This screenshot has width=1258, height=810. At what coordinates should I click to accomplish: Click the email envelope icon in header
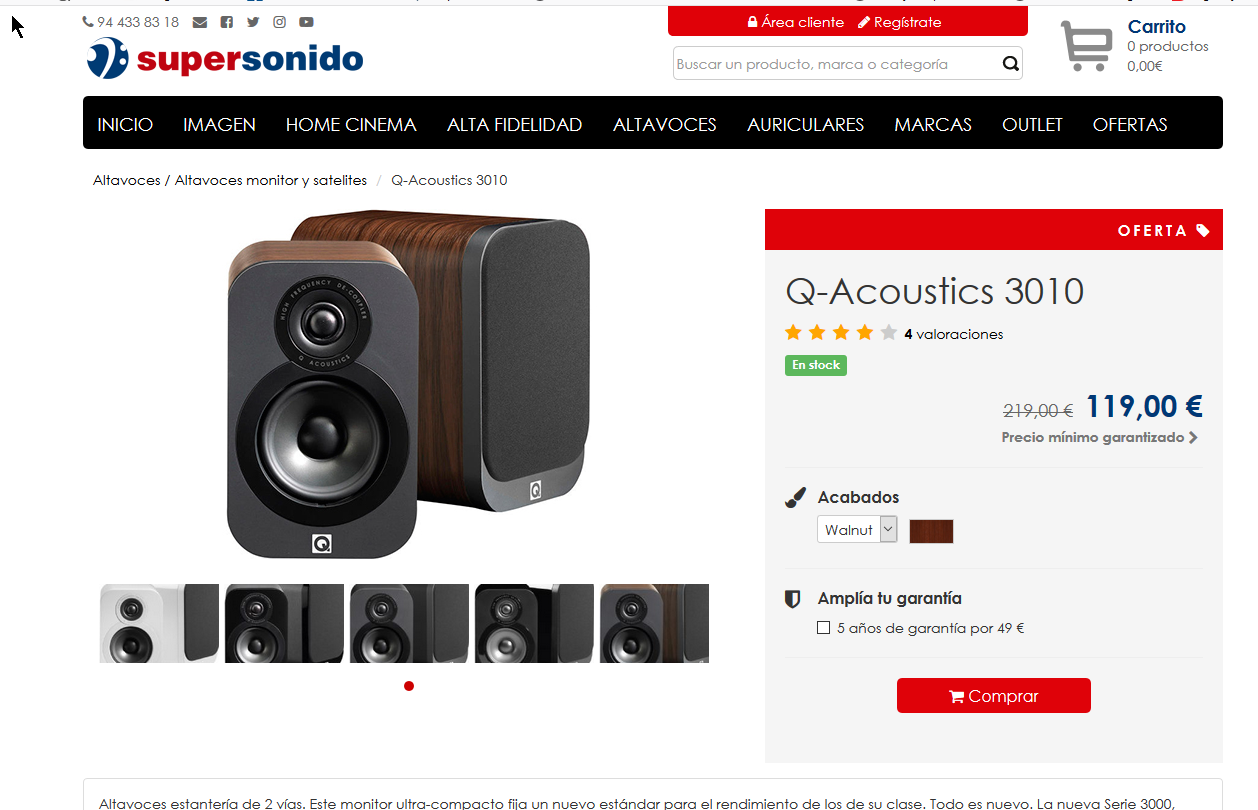point(200,22)
